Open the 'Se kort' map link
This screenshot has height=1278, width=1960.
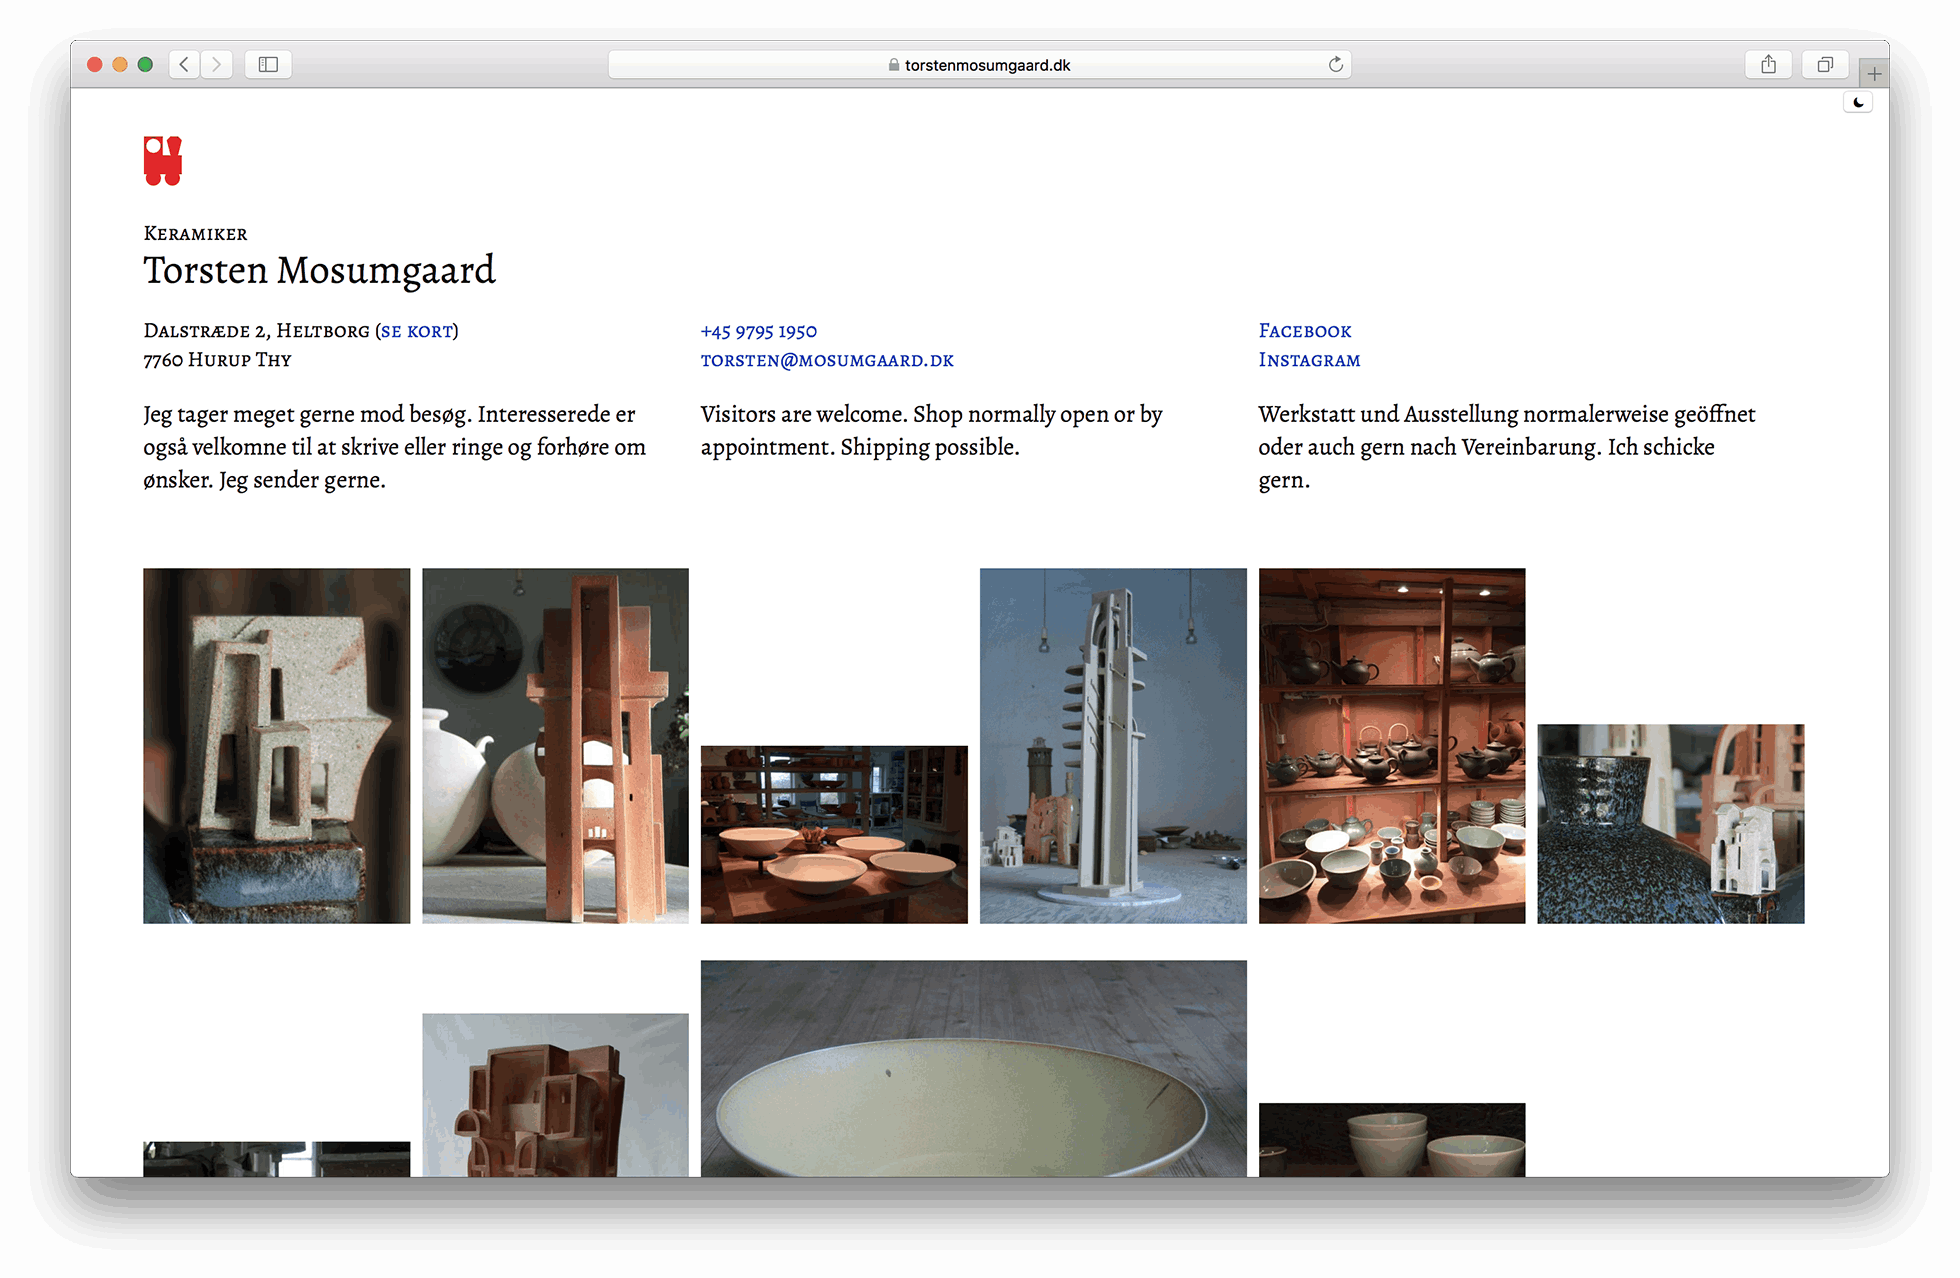417,331
